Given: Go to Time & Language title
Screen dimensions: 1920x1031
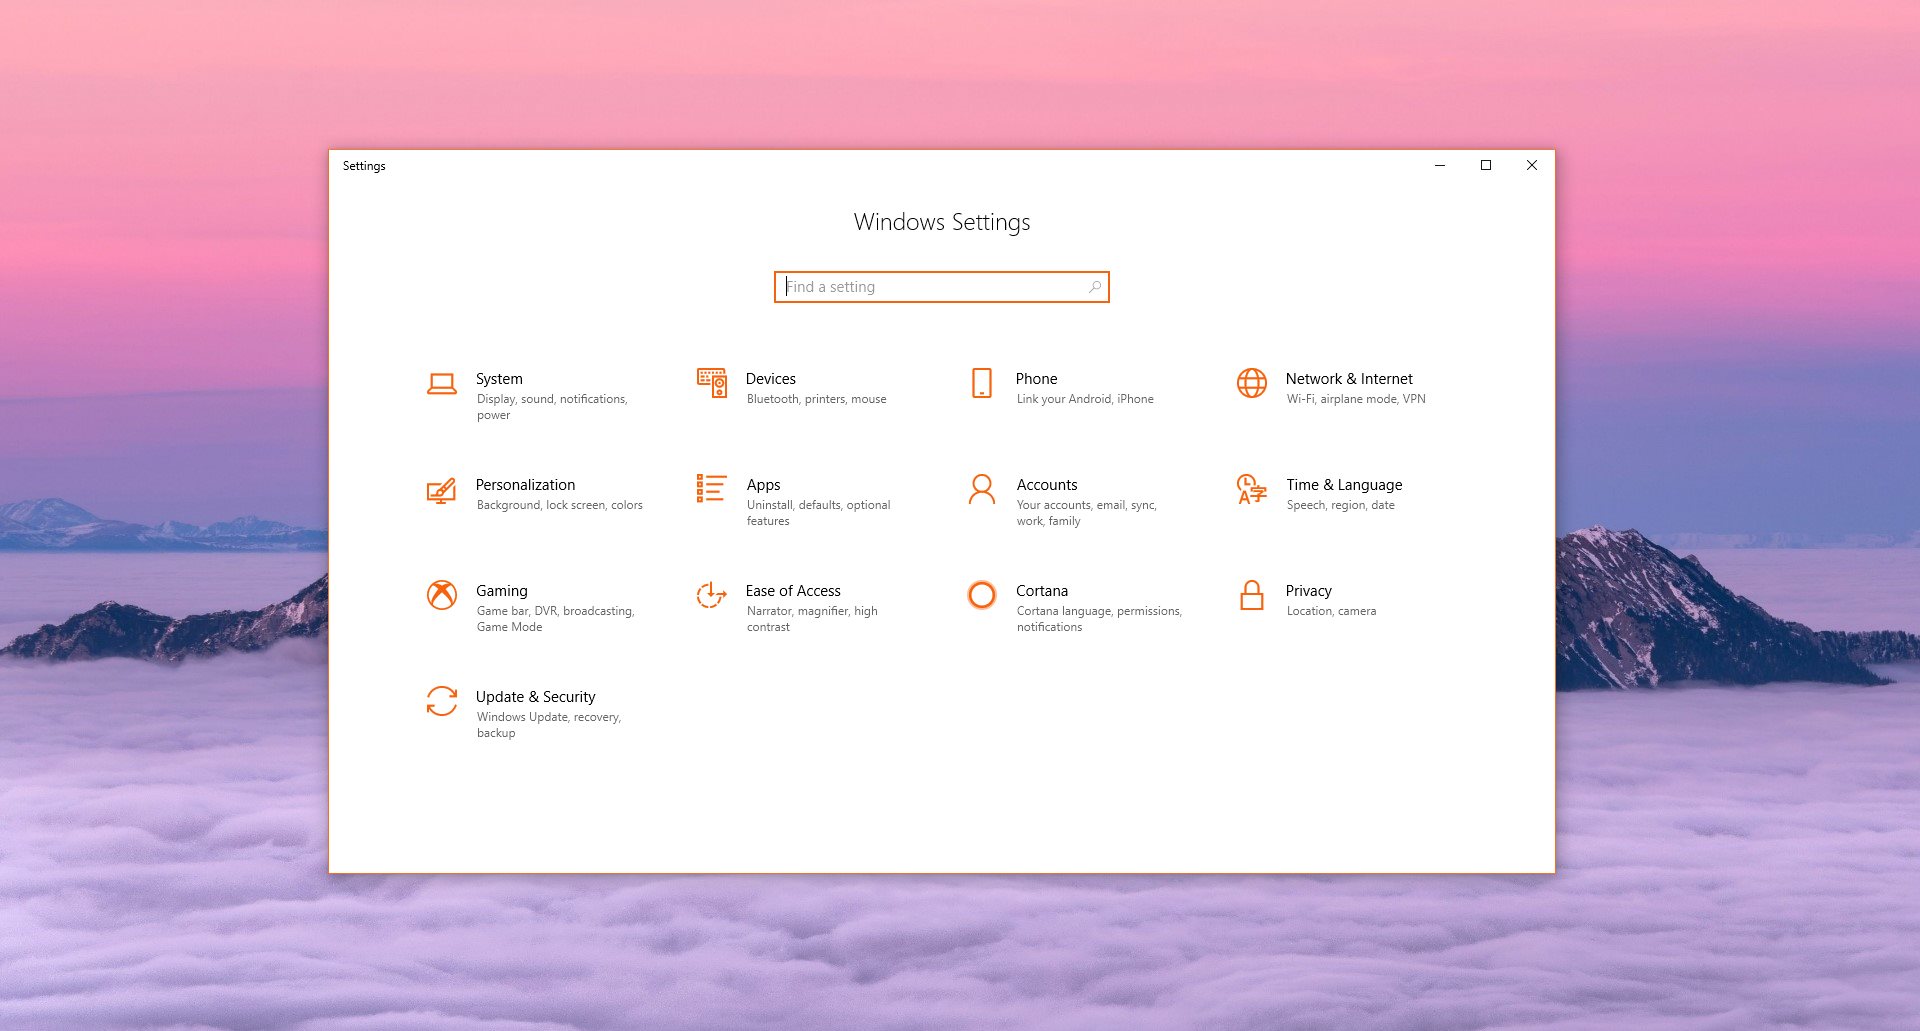Looking at the screenshot, I should pos(1344,485).
